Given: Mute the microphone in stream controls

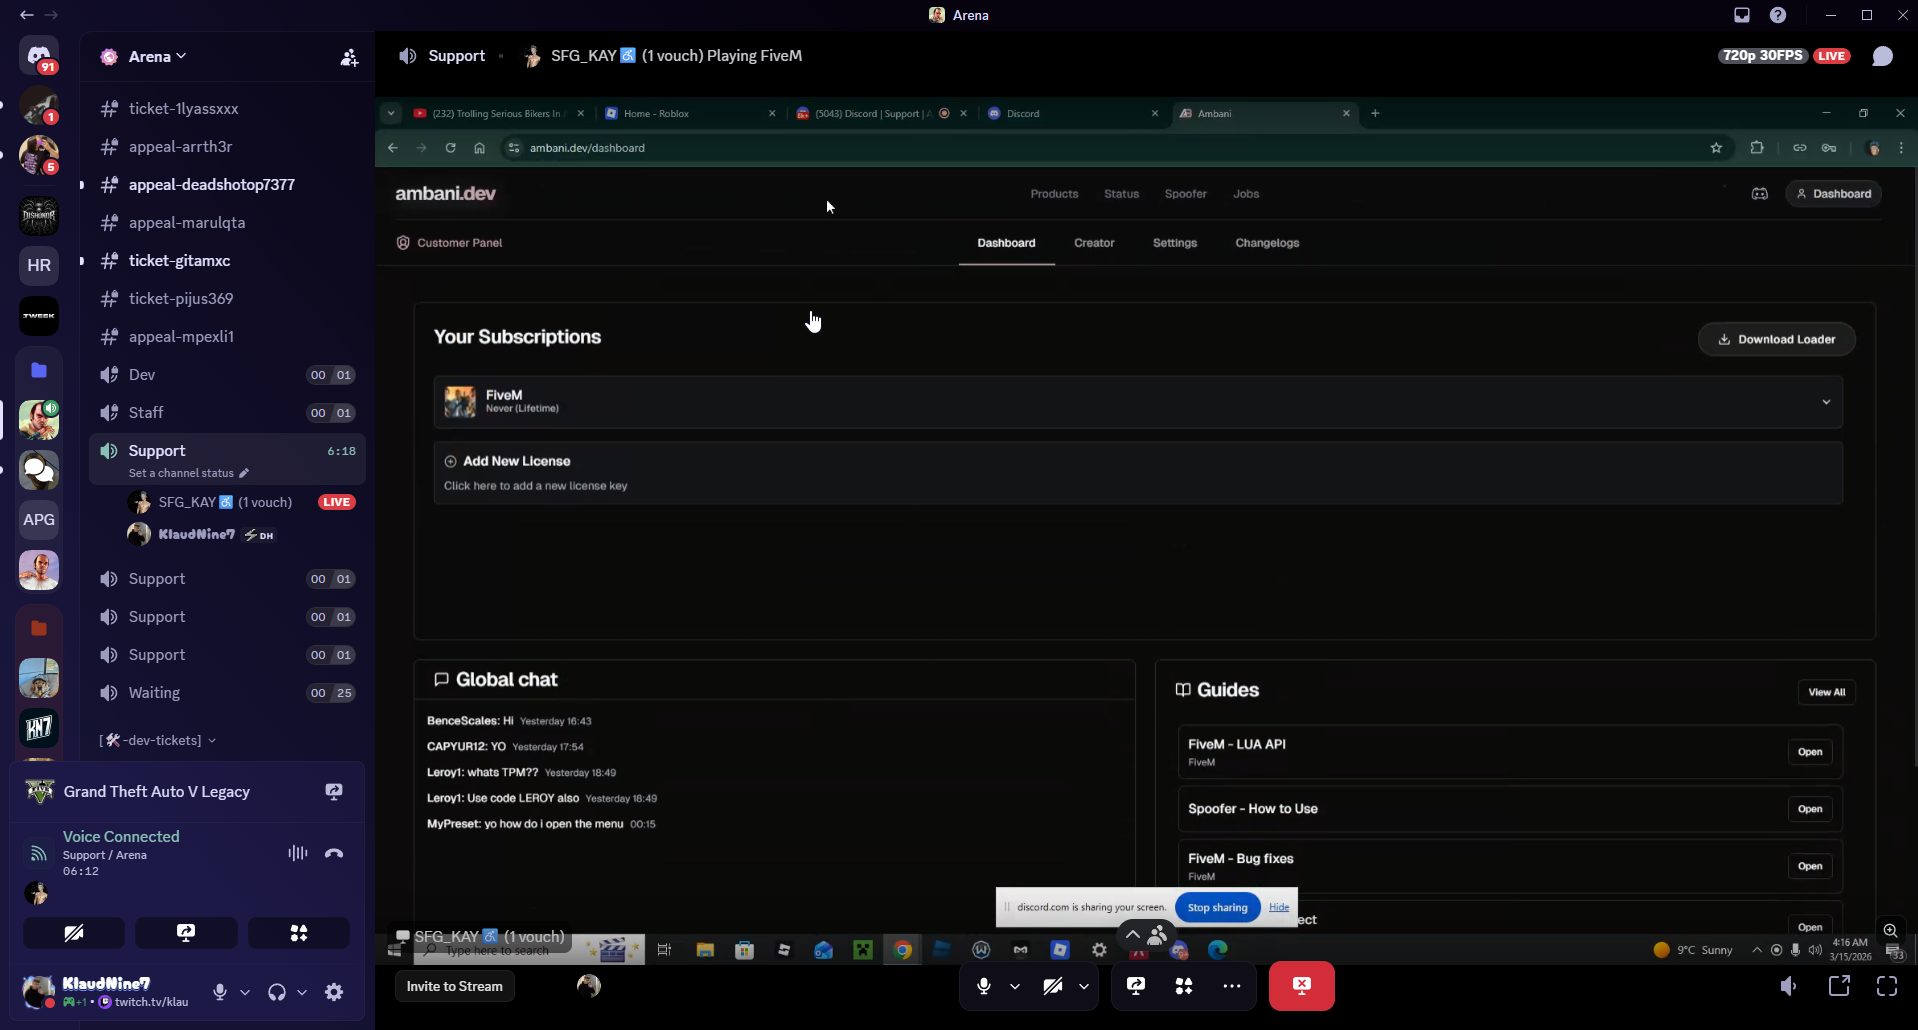Looking at the screenshot, I should (x=984, y=986).
